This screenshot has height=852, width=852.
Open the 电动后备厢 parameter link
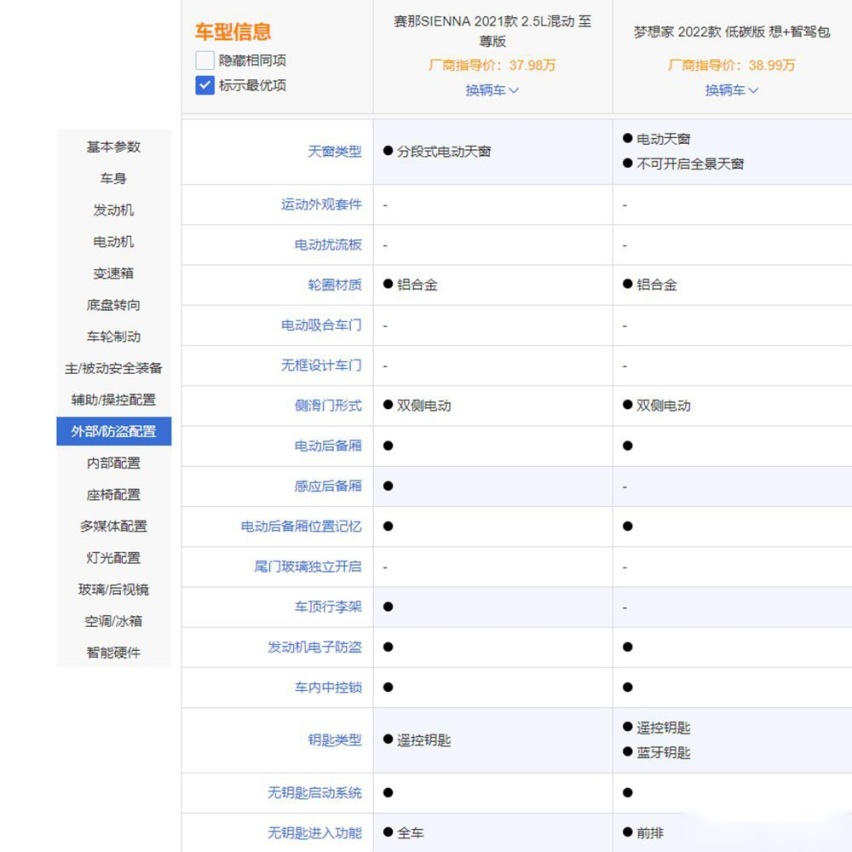point(328,446)
